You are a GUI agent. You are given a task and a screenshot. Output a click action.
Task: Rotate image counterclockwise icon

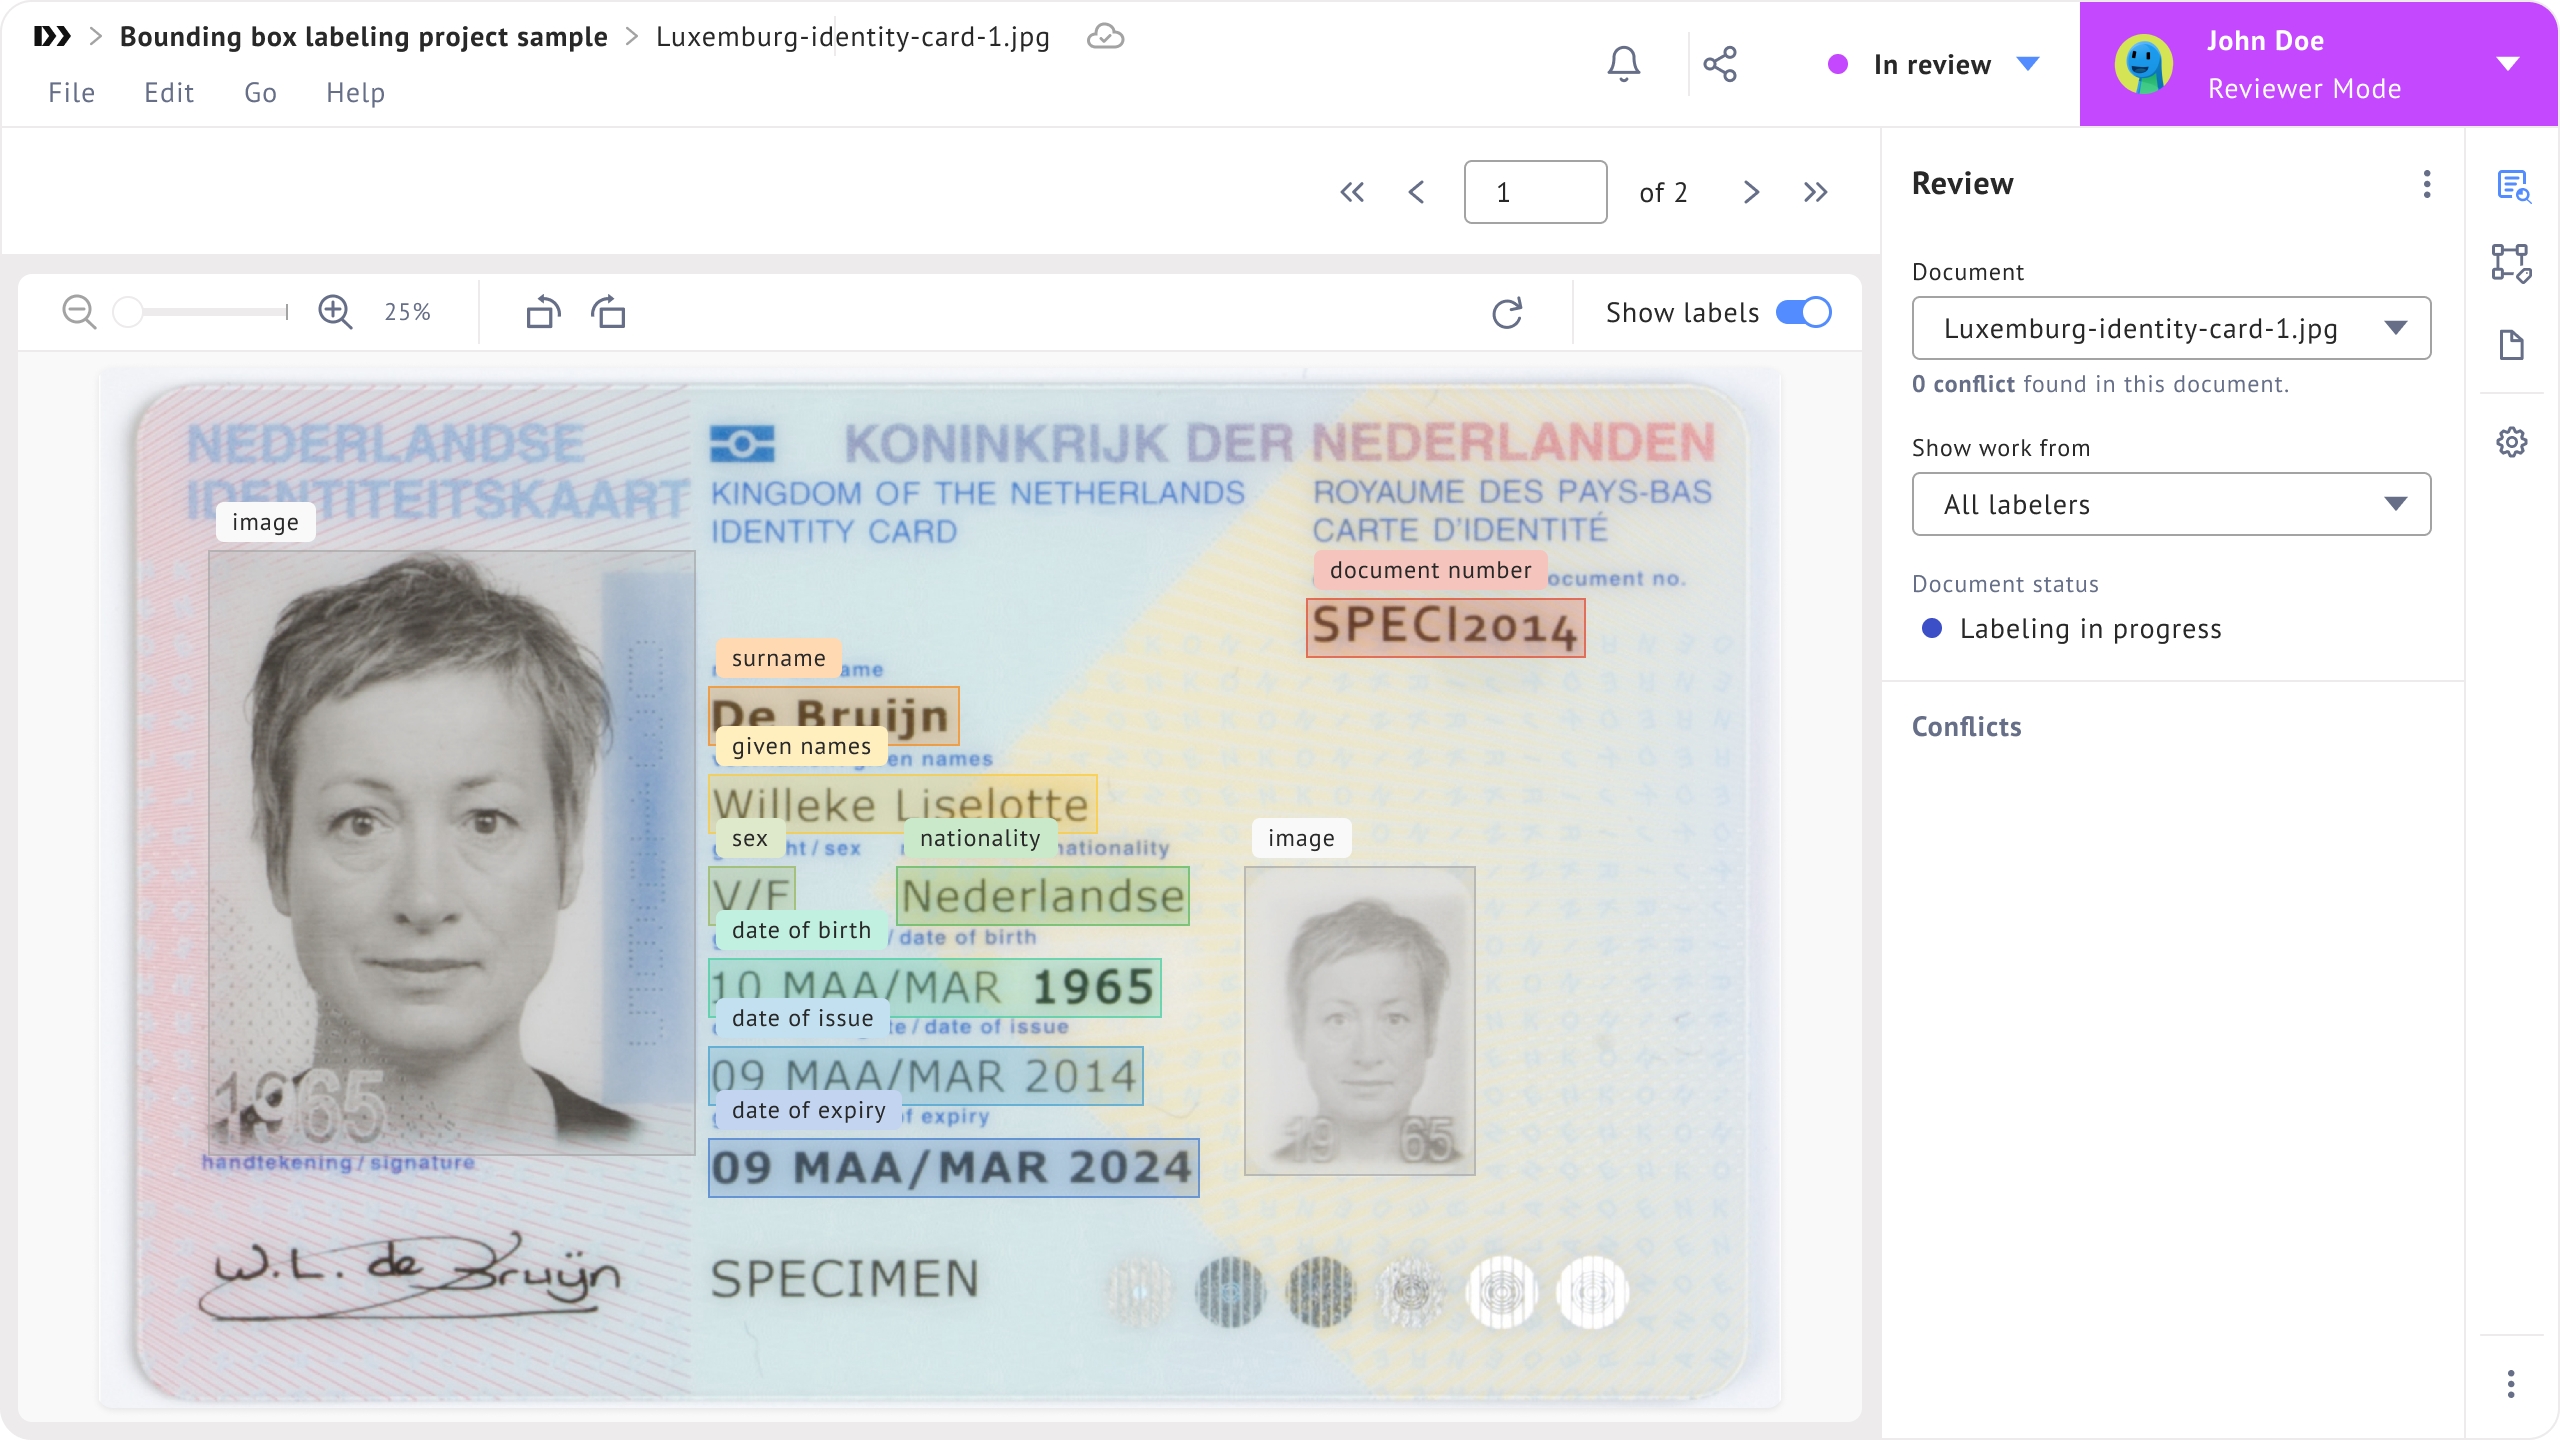tap(543, 312)
